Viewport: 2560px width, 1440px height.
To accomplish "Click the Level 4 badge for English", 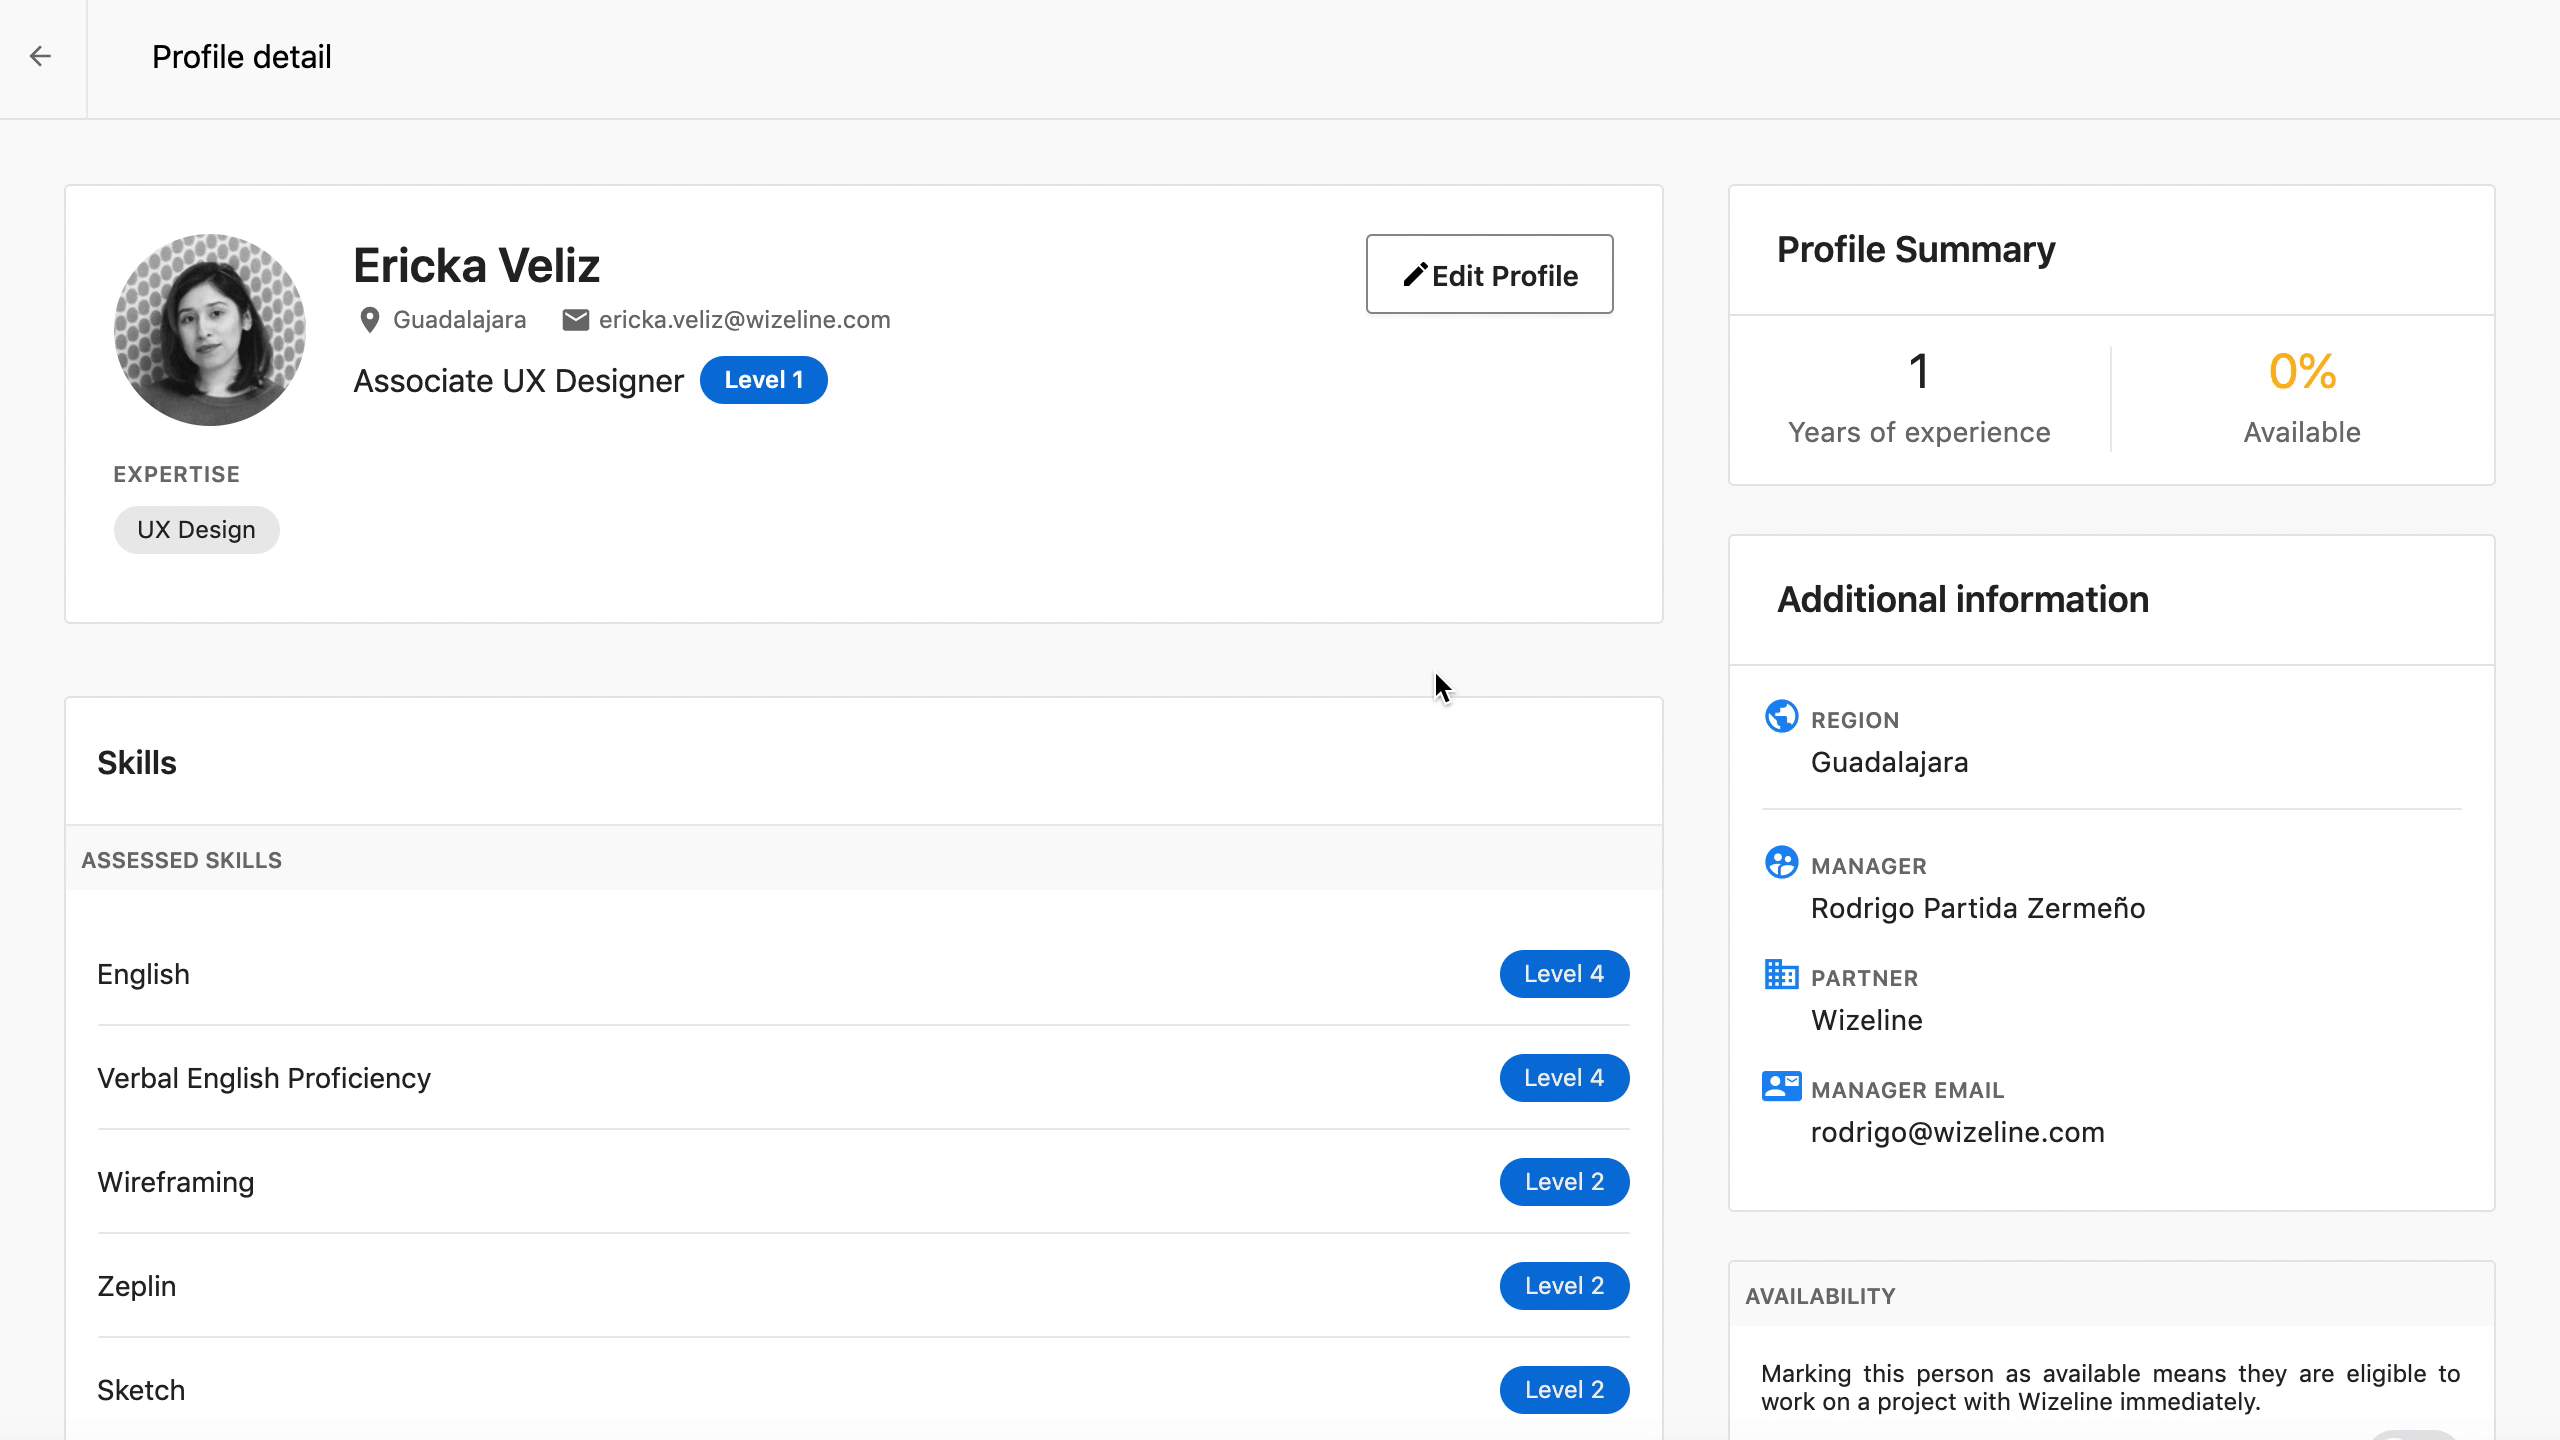I will pyautogui.click(x=1564, y=974).
